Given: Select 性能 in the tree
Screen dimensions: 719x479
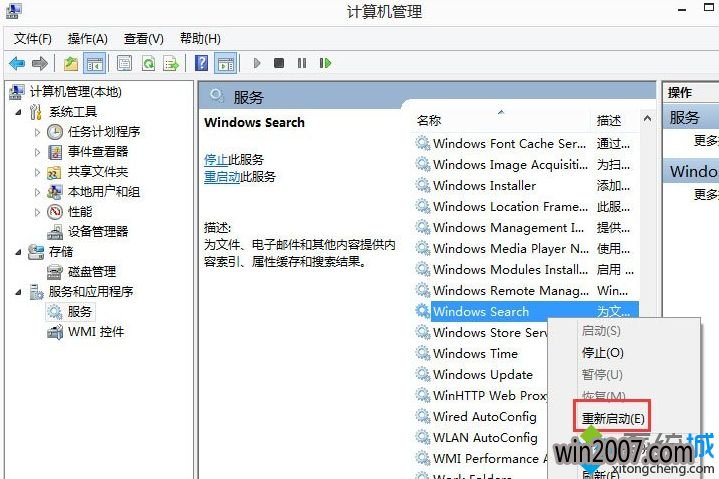Looking at the screenshot, I should click(x=80, y=212).
